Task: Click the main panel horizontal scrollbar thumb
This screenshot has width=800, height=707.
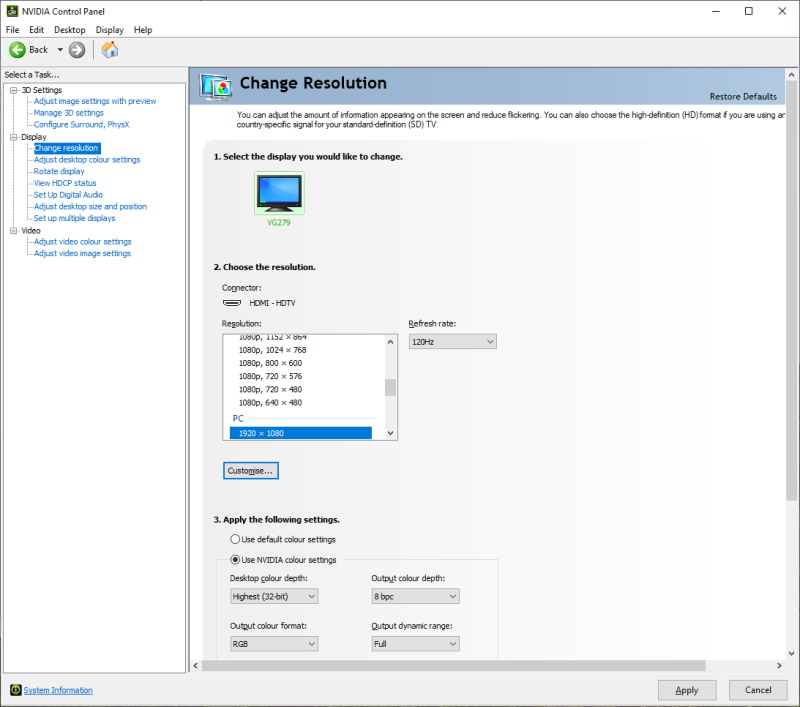Action: 454,665
